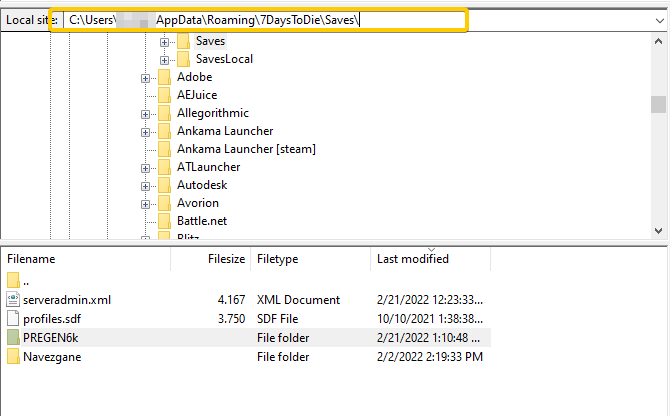
Task: Select the Navezgane folder name
Action: 52,357
